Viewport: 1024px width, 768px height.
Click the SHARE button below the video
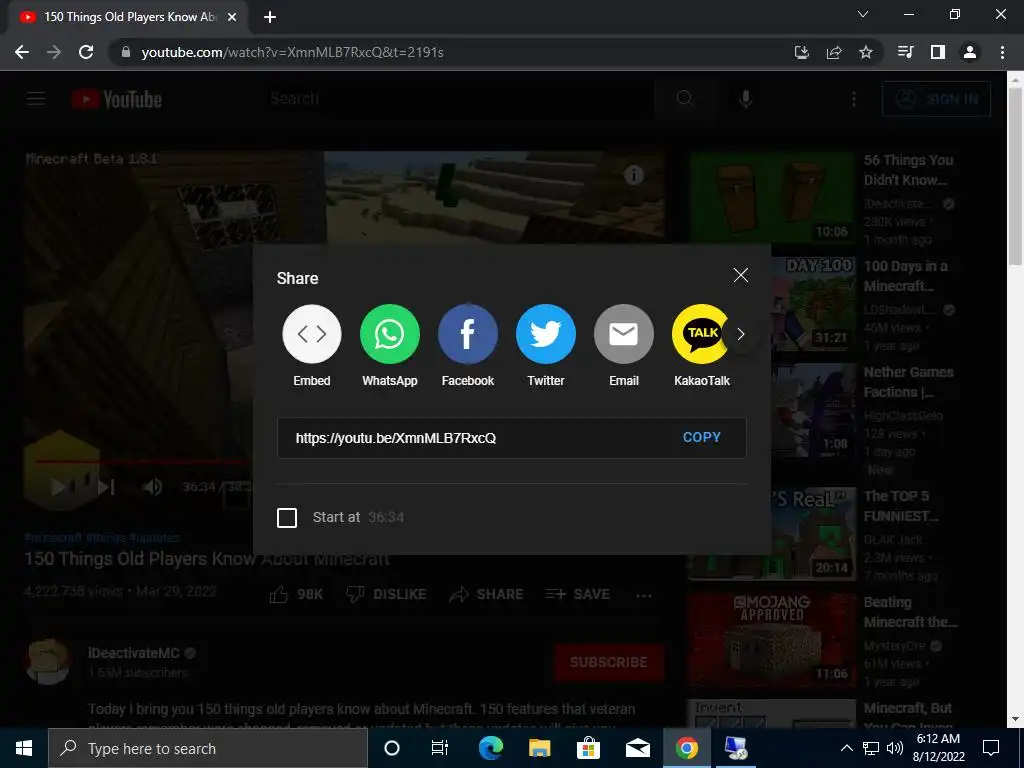click(x=487, y=594)
